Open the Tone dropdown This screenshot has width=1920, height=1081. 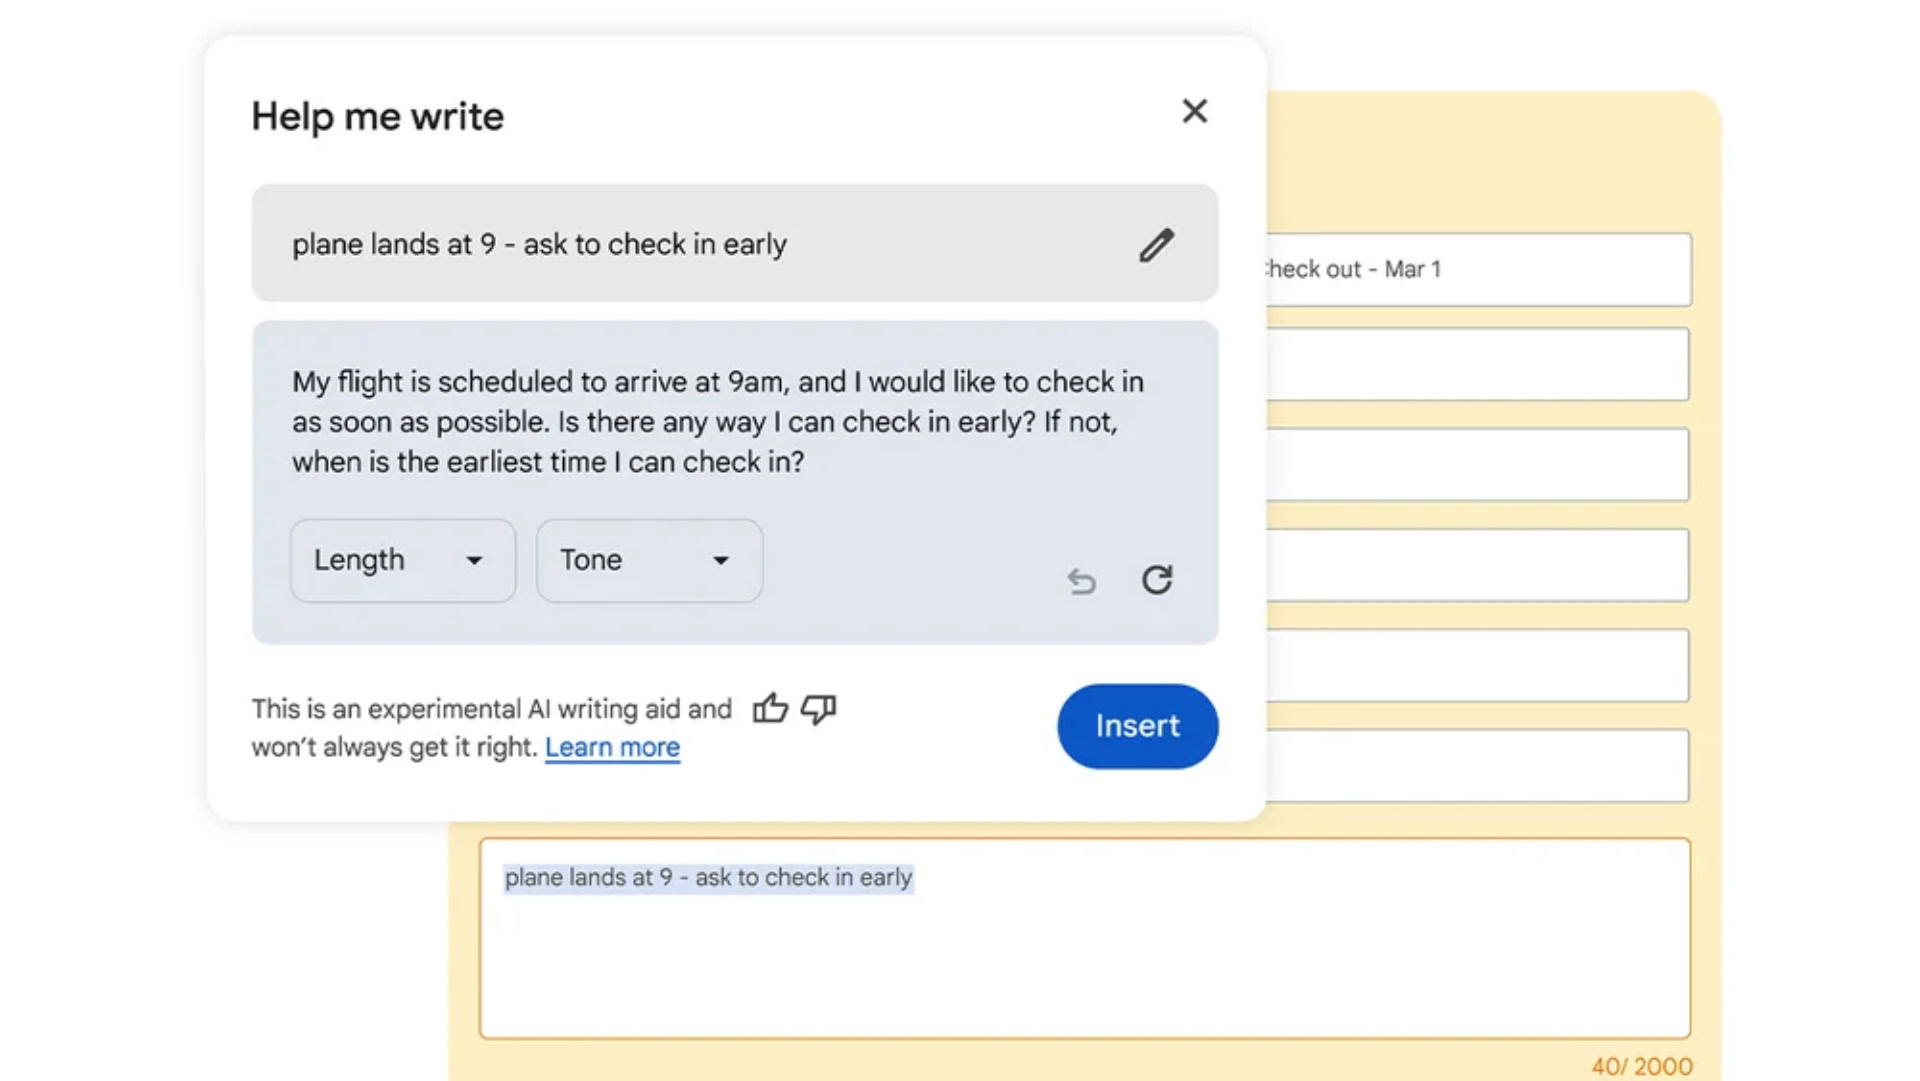[x=649, y=560]
